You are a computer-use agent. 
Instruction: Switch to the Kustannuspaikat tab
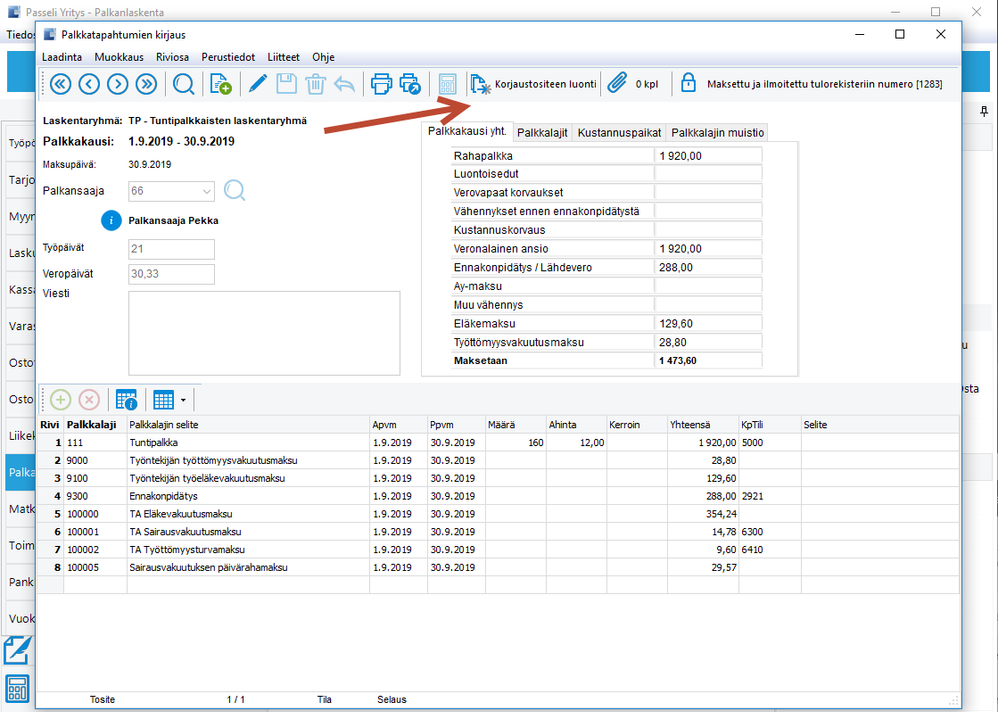(x=620, y=133)
